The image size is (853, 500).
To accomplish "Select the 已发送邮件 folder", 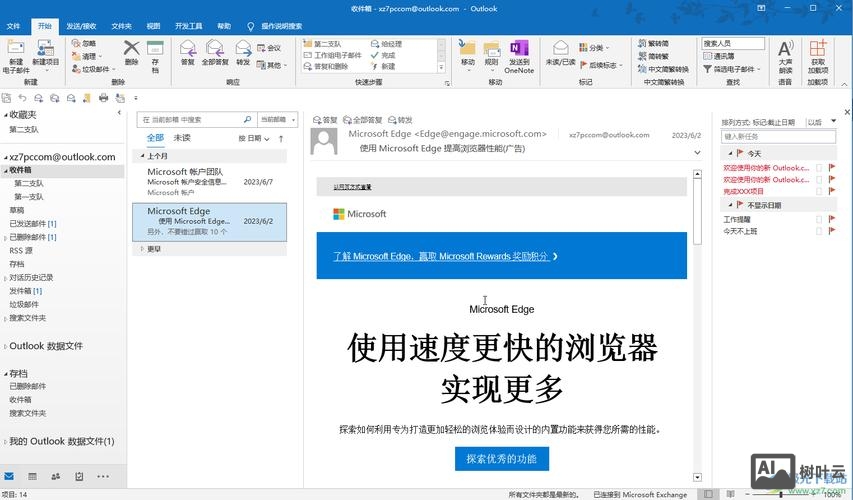I will [x=33, y=224].
